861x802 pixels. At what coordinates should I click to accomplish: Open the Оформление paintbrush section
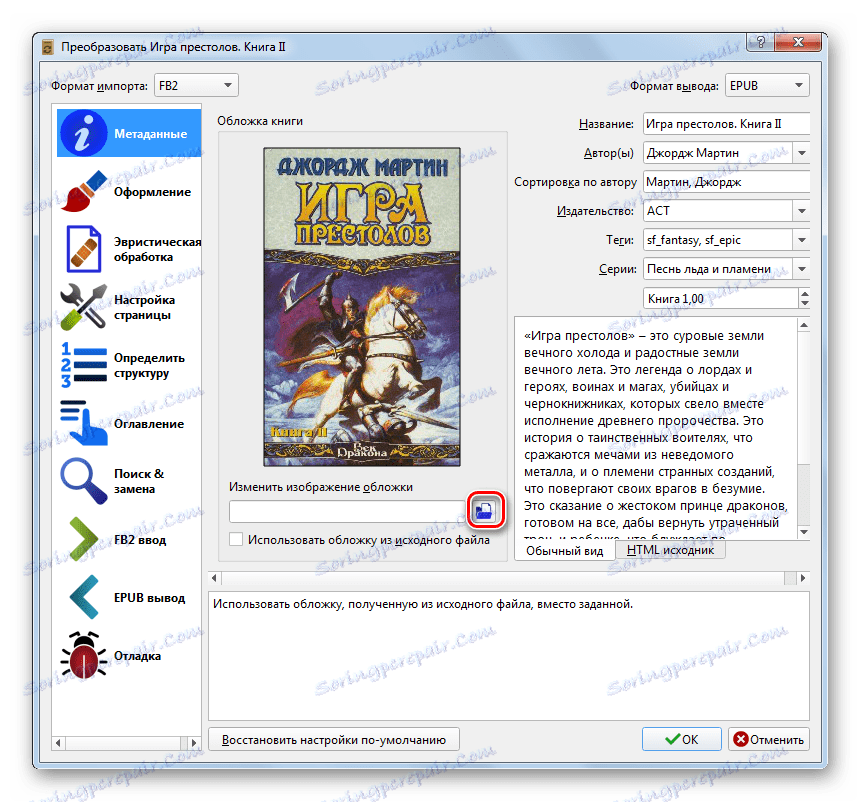coord(129,192)
